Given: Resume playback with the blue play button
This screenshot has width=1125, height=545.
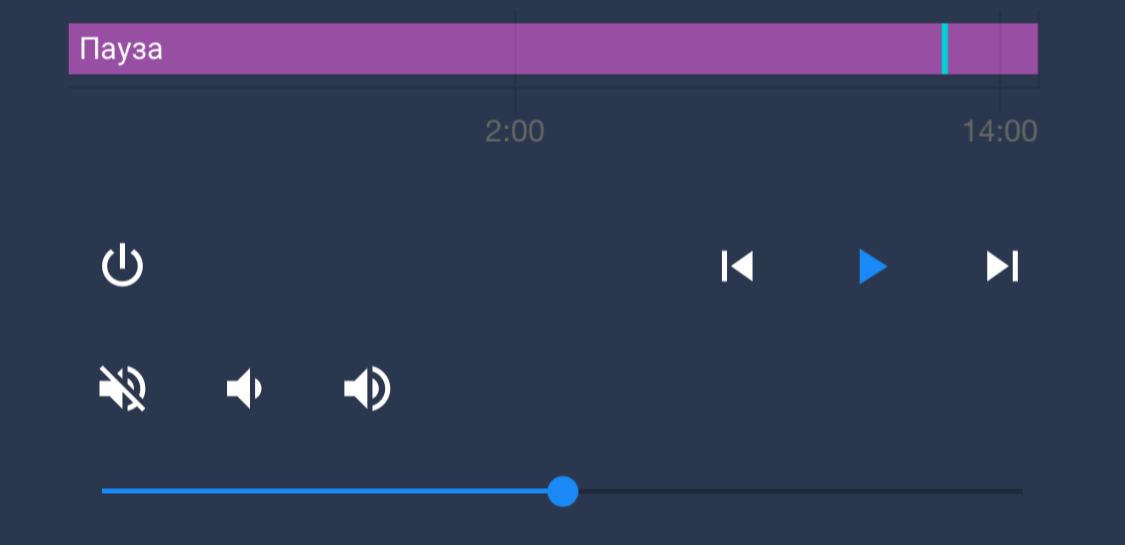Looking at the screenshot, I should [872, 267].
